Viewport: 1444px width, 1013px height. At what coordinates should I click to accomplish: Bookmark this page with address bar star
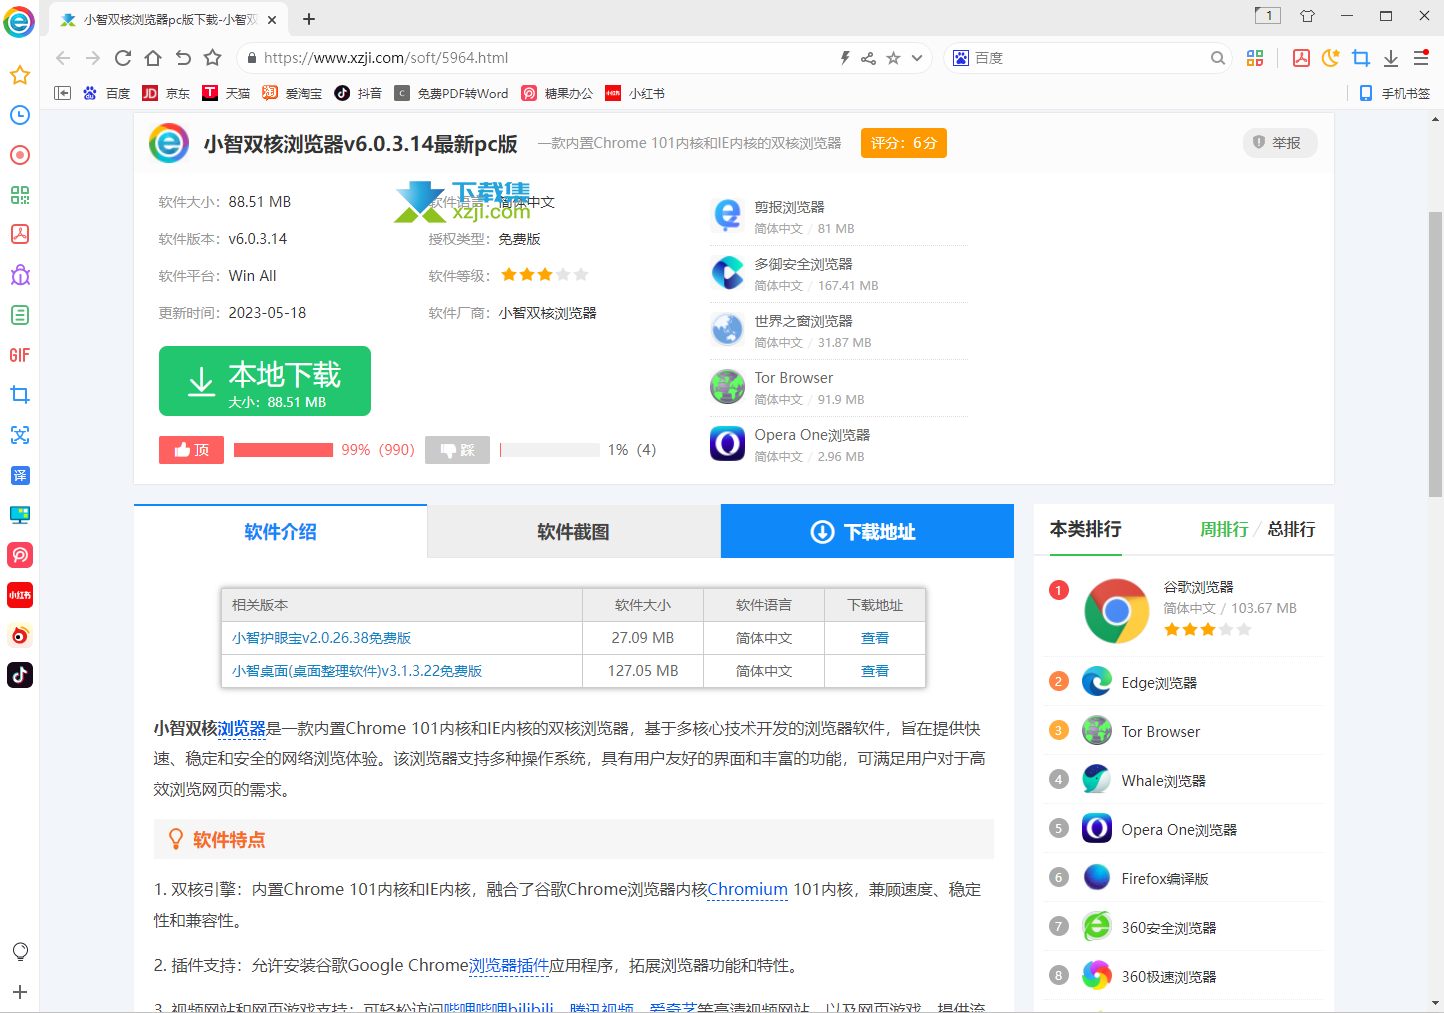(893, 58)
